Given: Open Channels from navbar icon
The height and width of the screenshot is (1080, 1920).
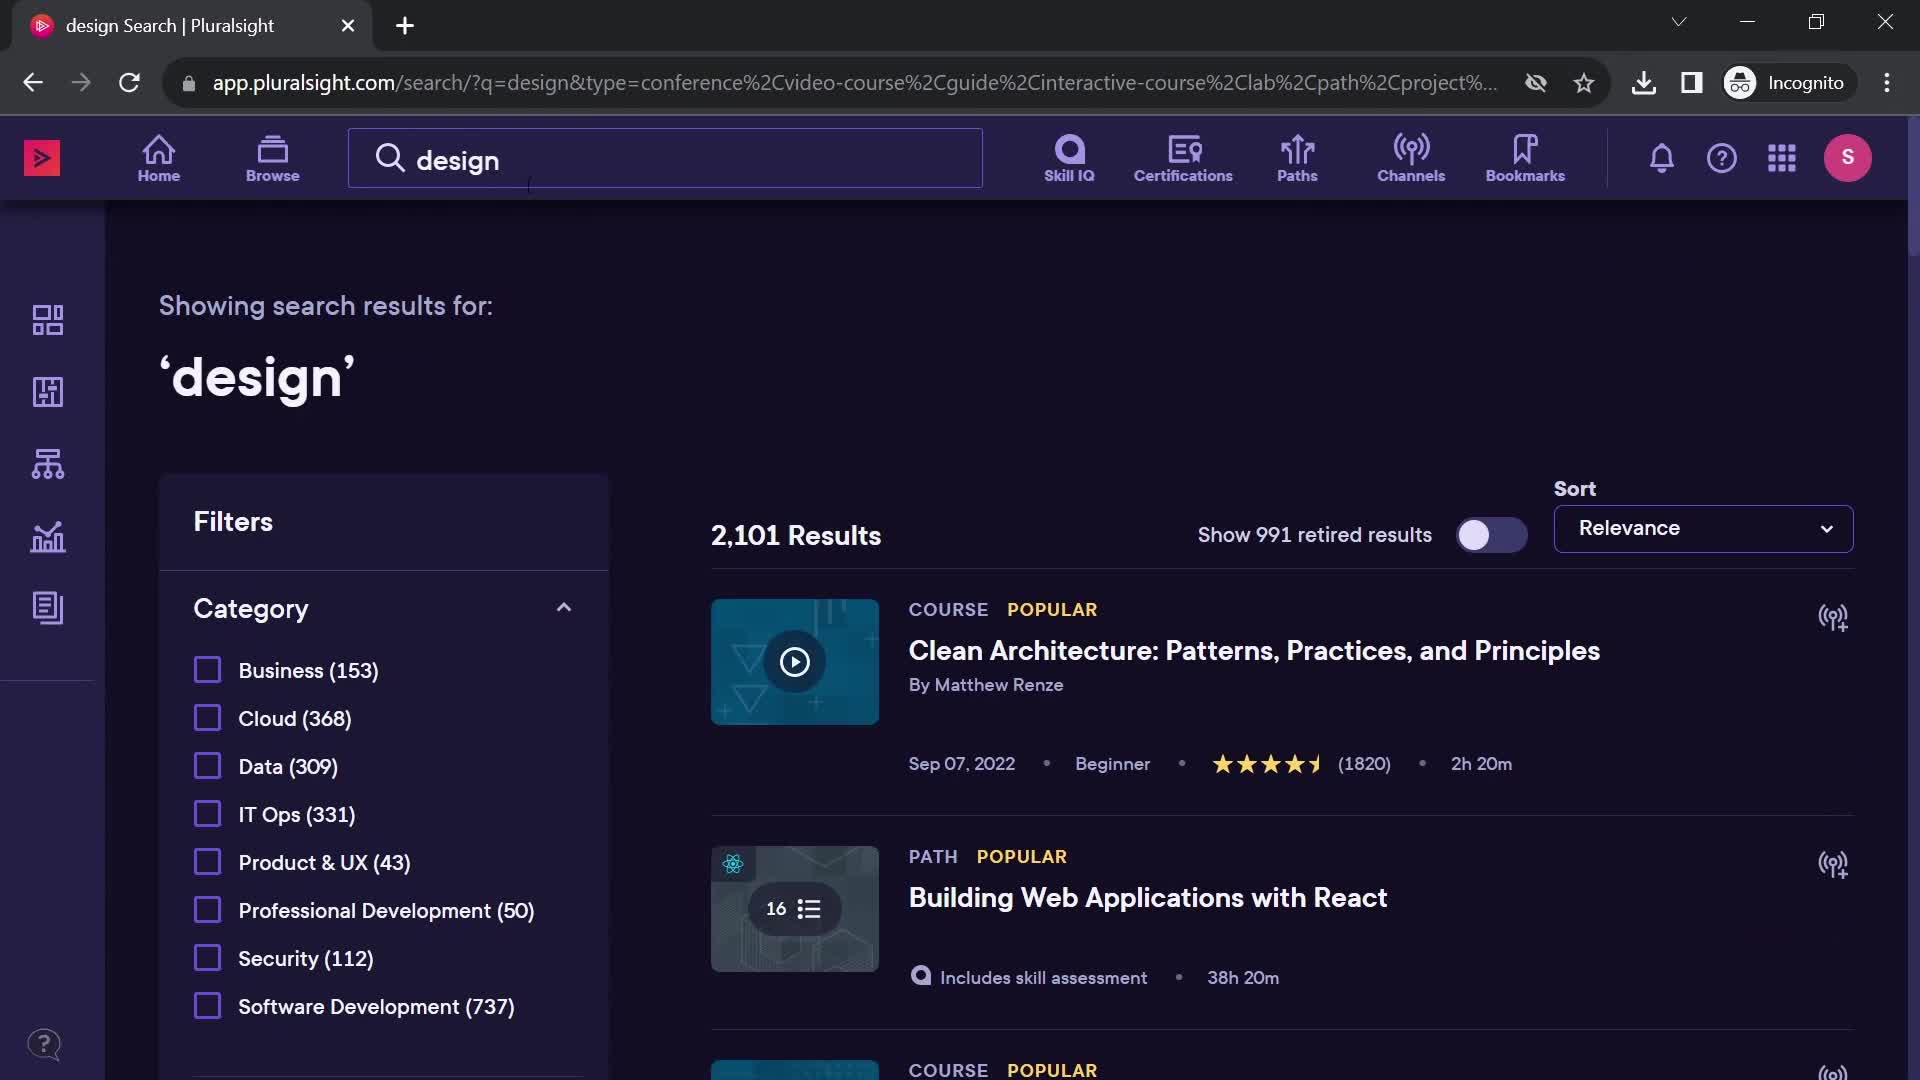Looking at the screenshot, I should coord(1411,156).
